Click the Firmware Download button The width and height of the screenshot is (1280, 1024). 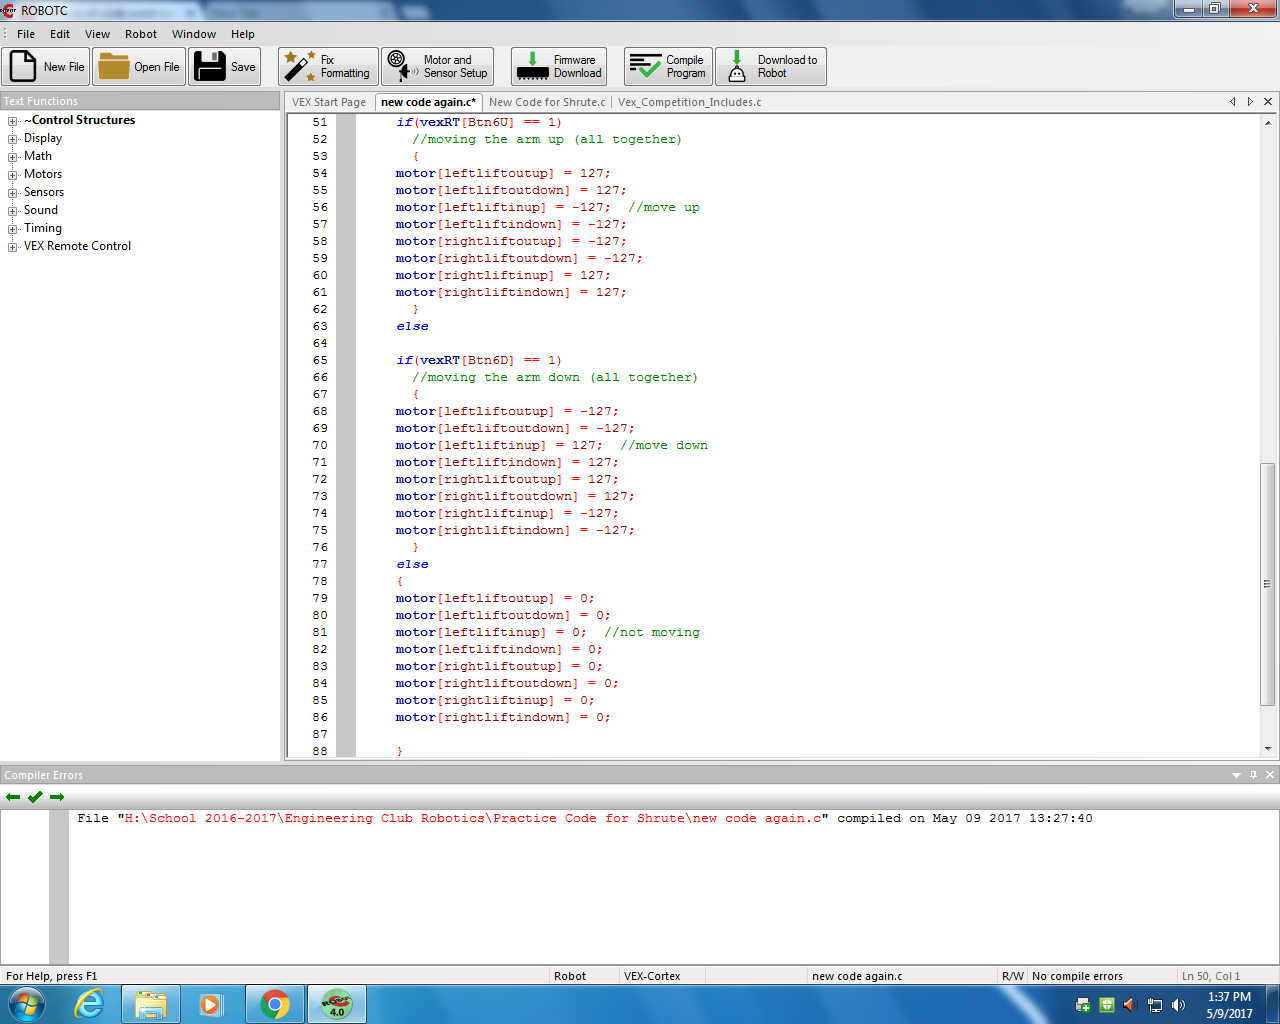point(559,67)
